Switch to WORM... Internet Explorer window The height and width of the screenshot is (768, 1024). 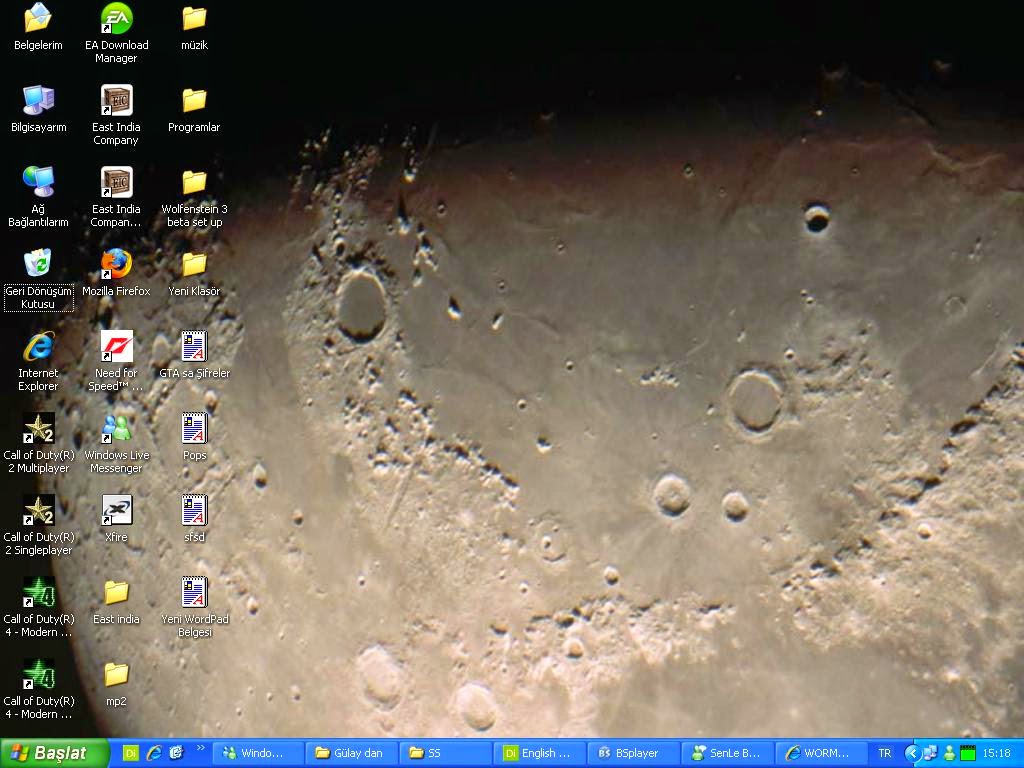click(x=820, y=753)
